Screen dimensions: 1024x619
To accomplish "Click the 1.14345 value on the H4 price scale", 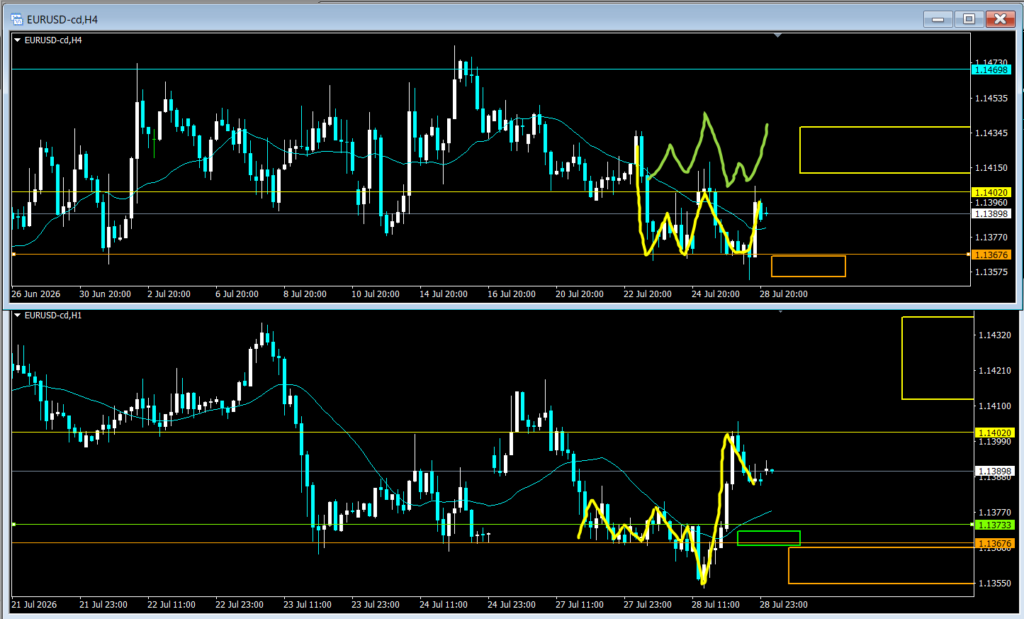I will click(991, 133).
